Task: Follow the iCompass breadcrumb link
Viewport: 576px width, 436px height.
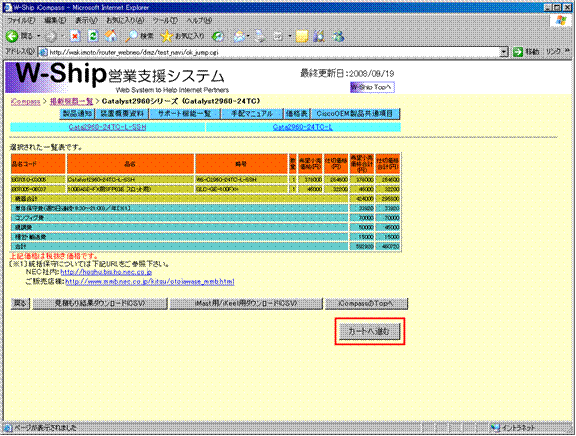Action: 25,101
